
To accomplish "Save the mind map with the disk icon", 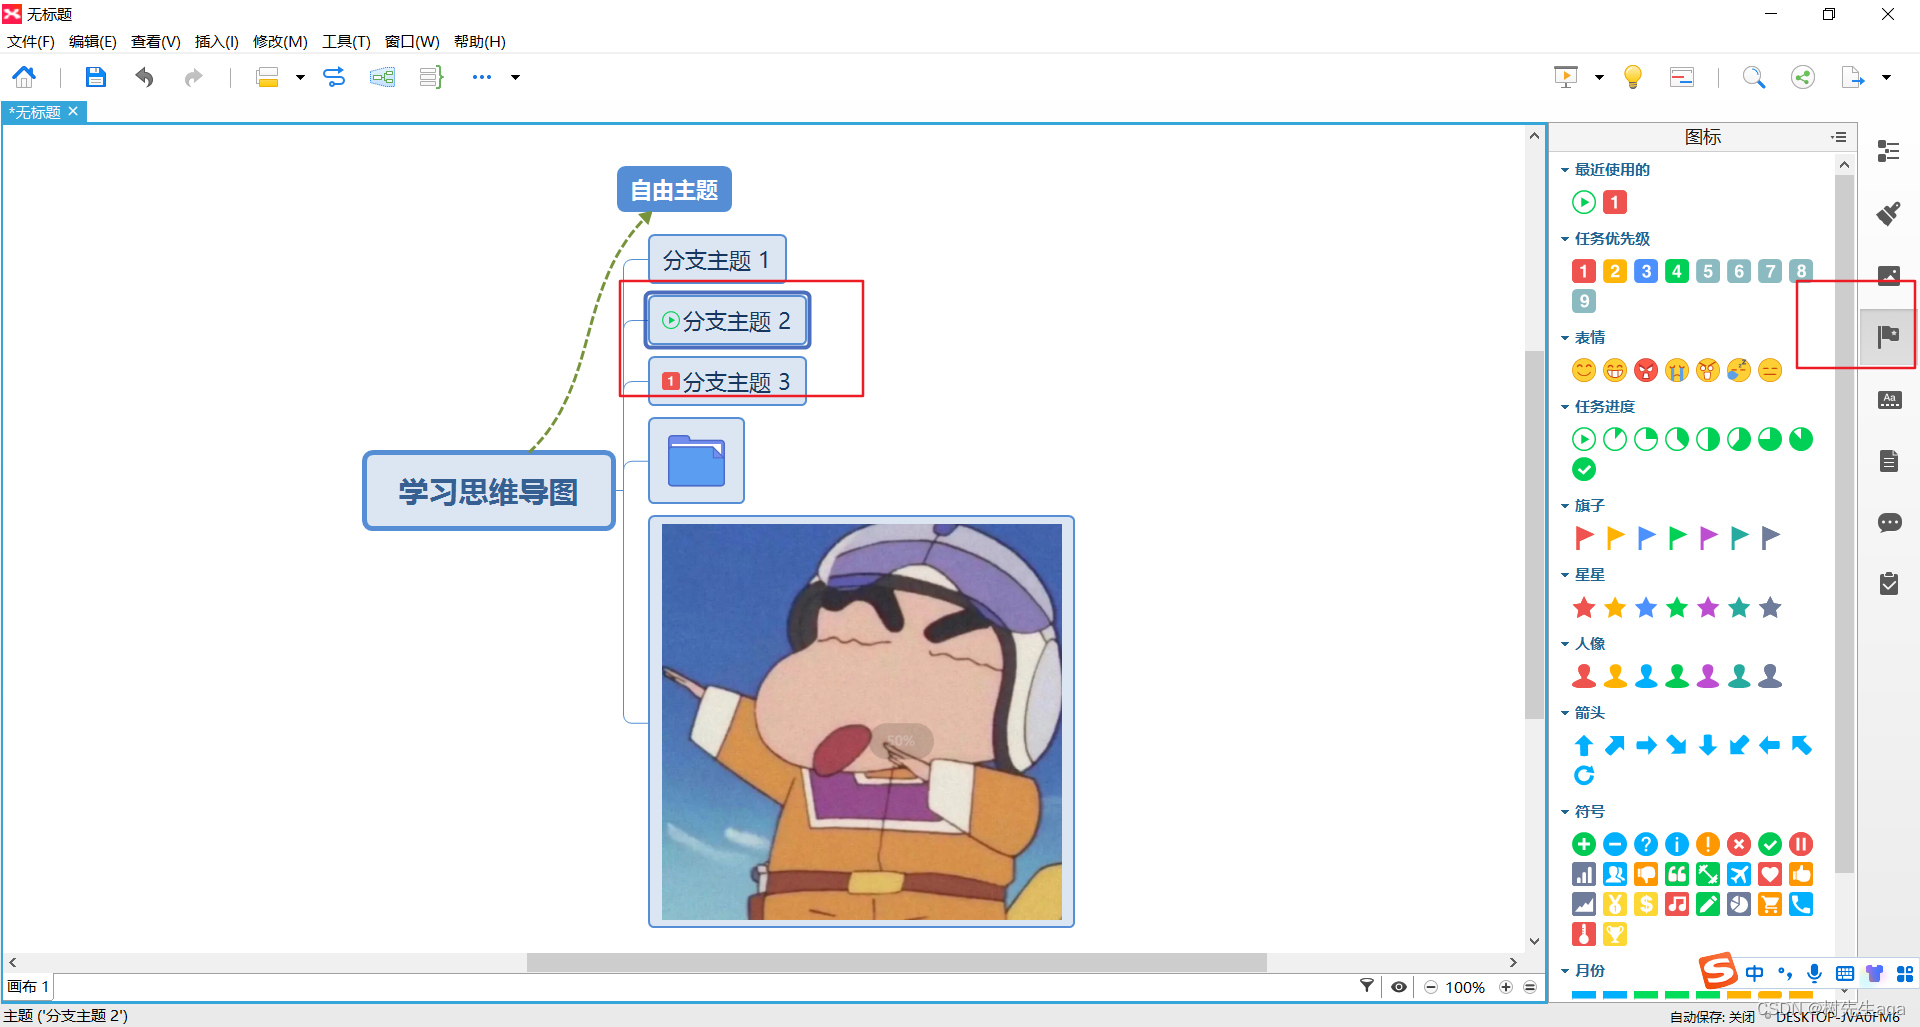I will coord(95,77).
